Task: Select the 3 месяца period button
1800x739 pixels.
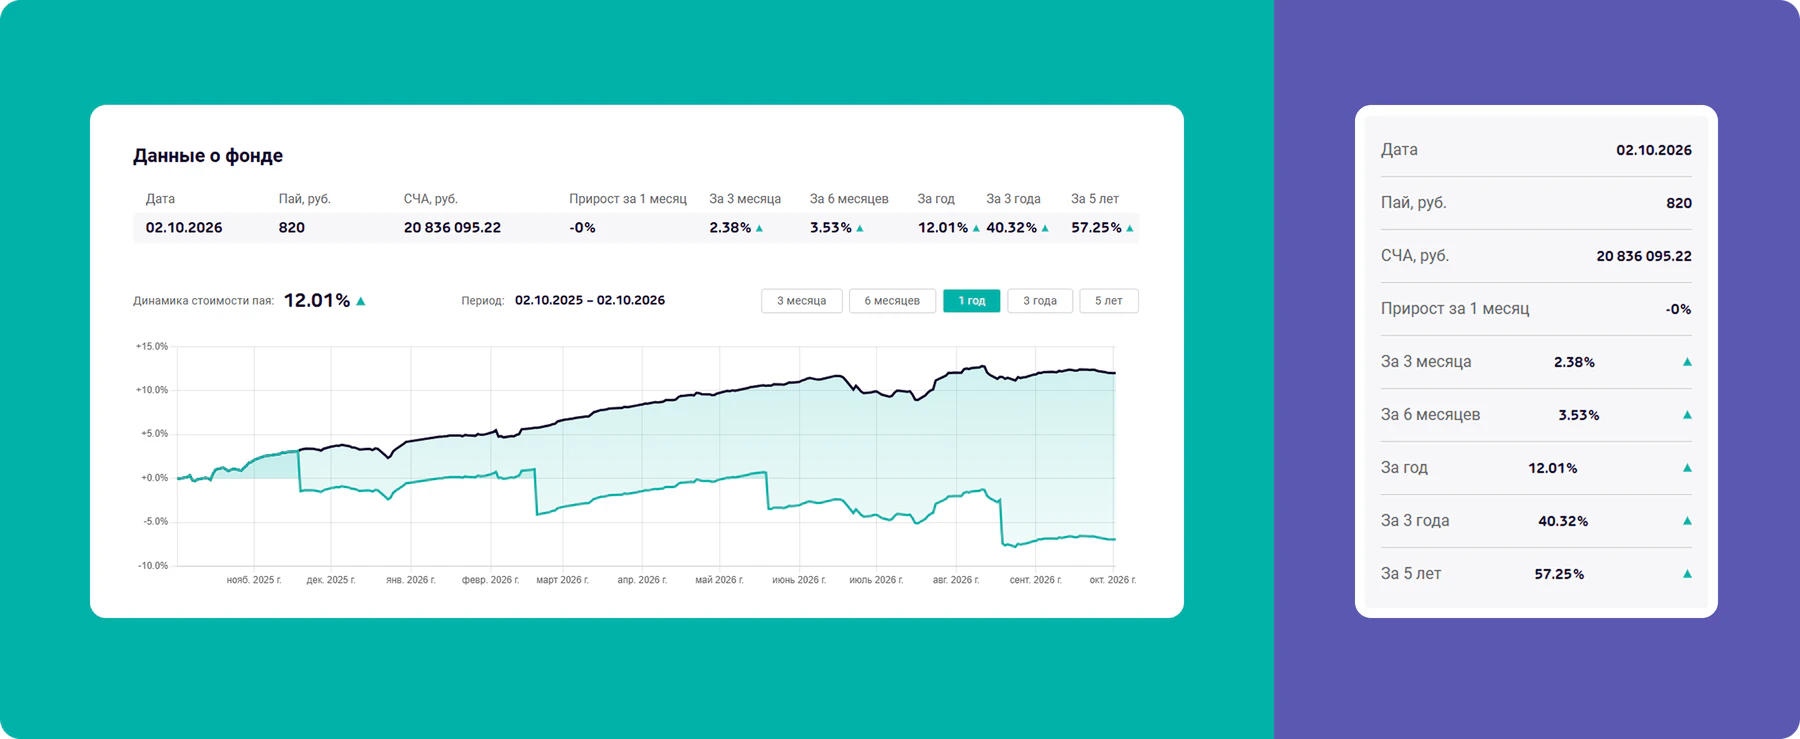Action: (x=802, y=301)
